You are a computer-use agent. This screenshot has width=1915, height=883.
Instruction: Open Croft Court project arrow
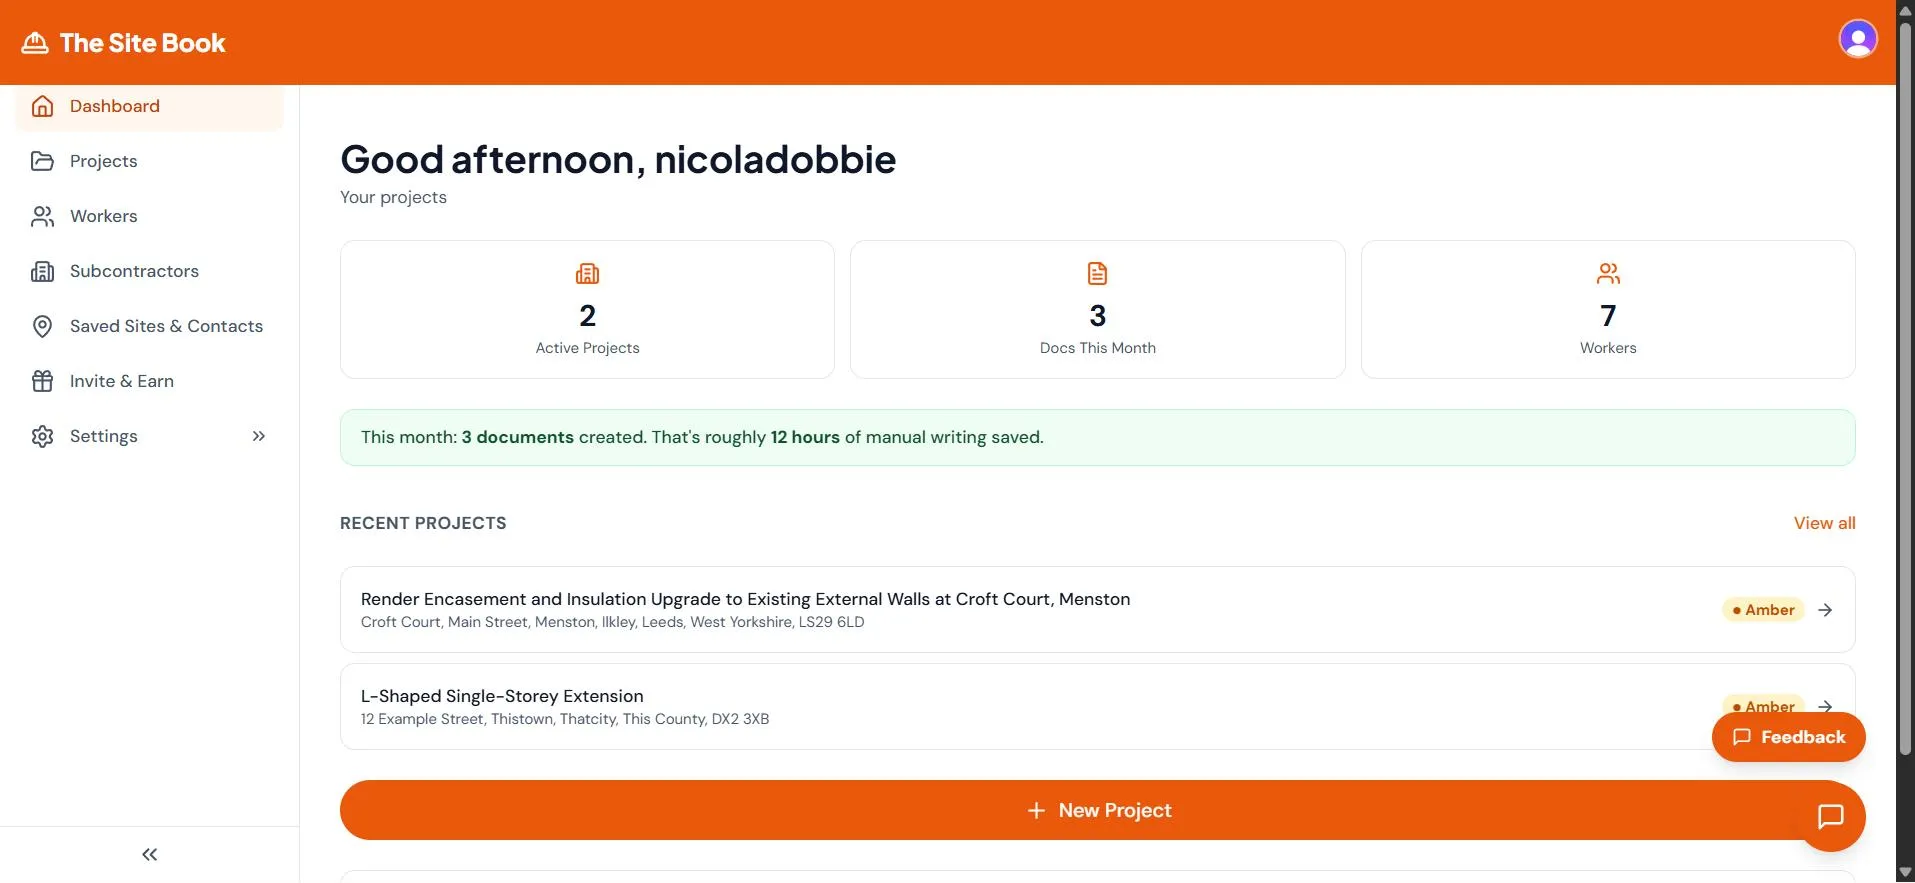point(1825,611)
